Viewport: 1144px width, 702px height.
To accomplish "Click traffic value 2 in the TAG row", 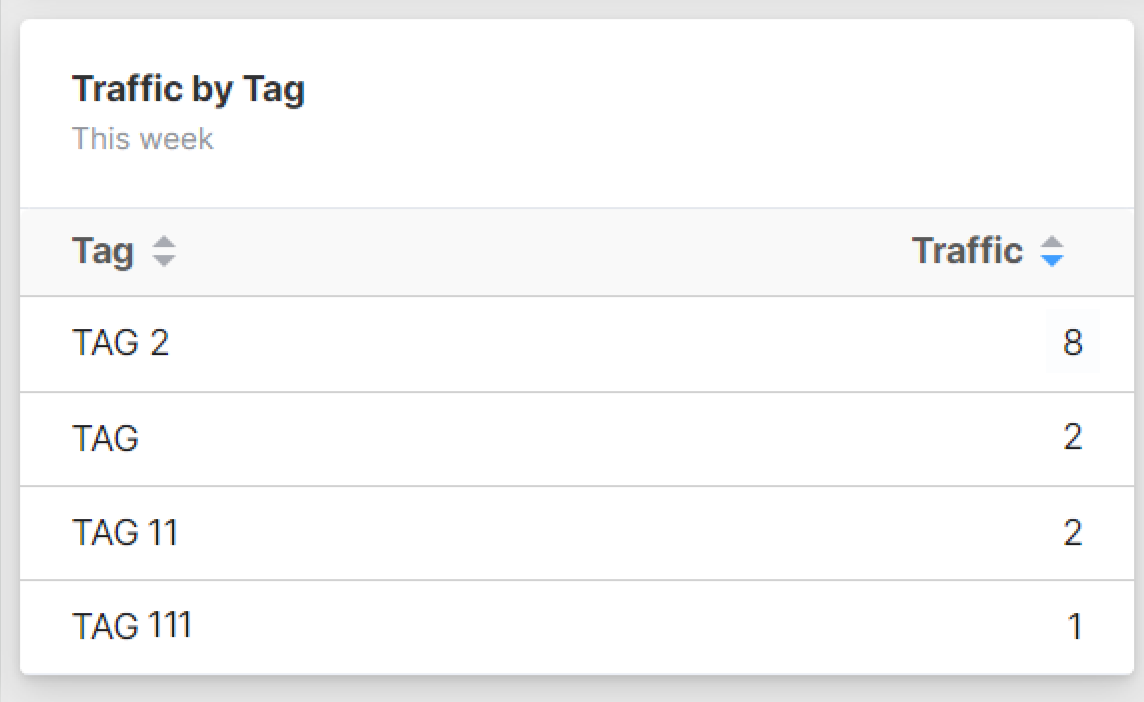I will 1073,438.
